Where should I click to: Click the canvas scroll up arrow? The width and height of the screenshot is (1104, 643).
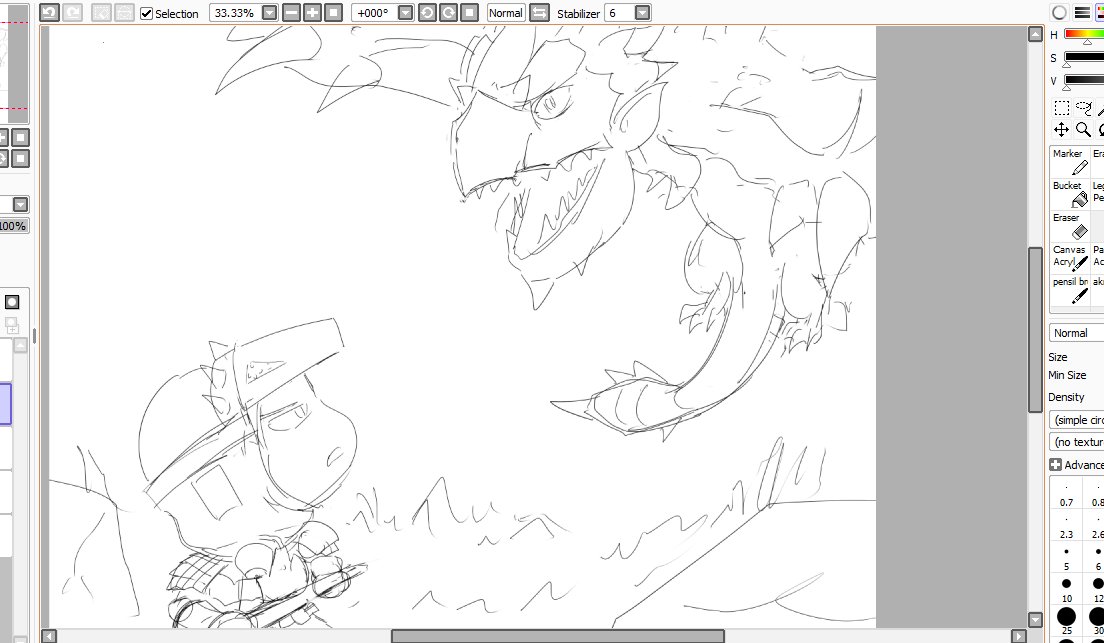coord(1035,35)
